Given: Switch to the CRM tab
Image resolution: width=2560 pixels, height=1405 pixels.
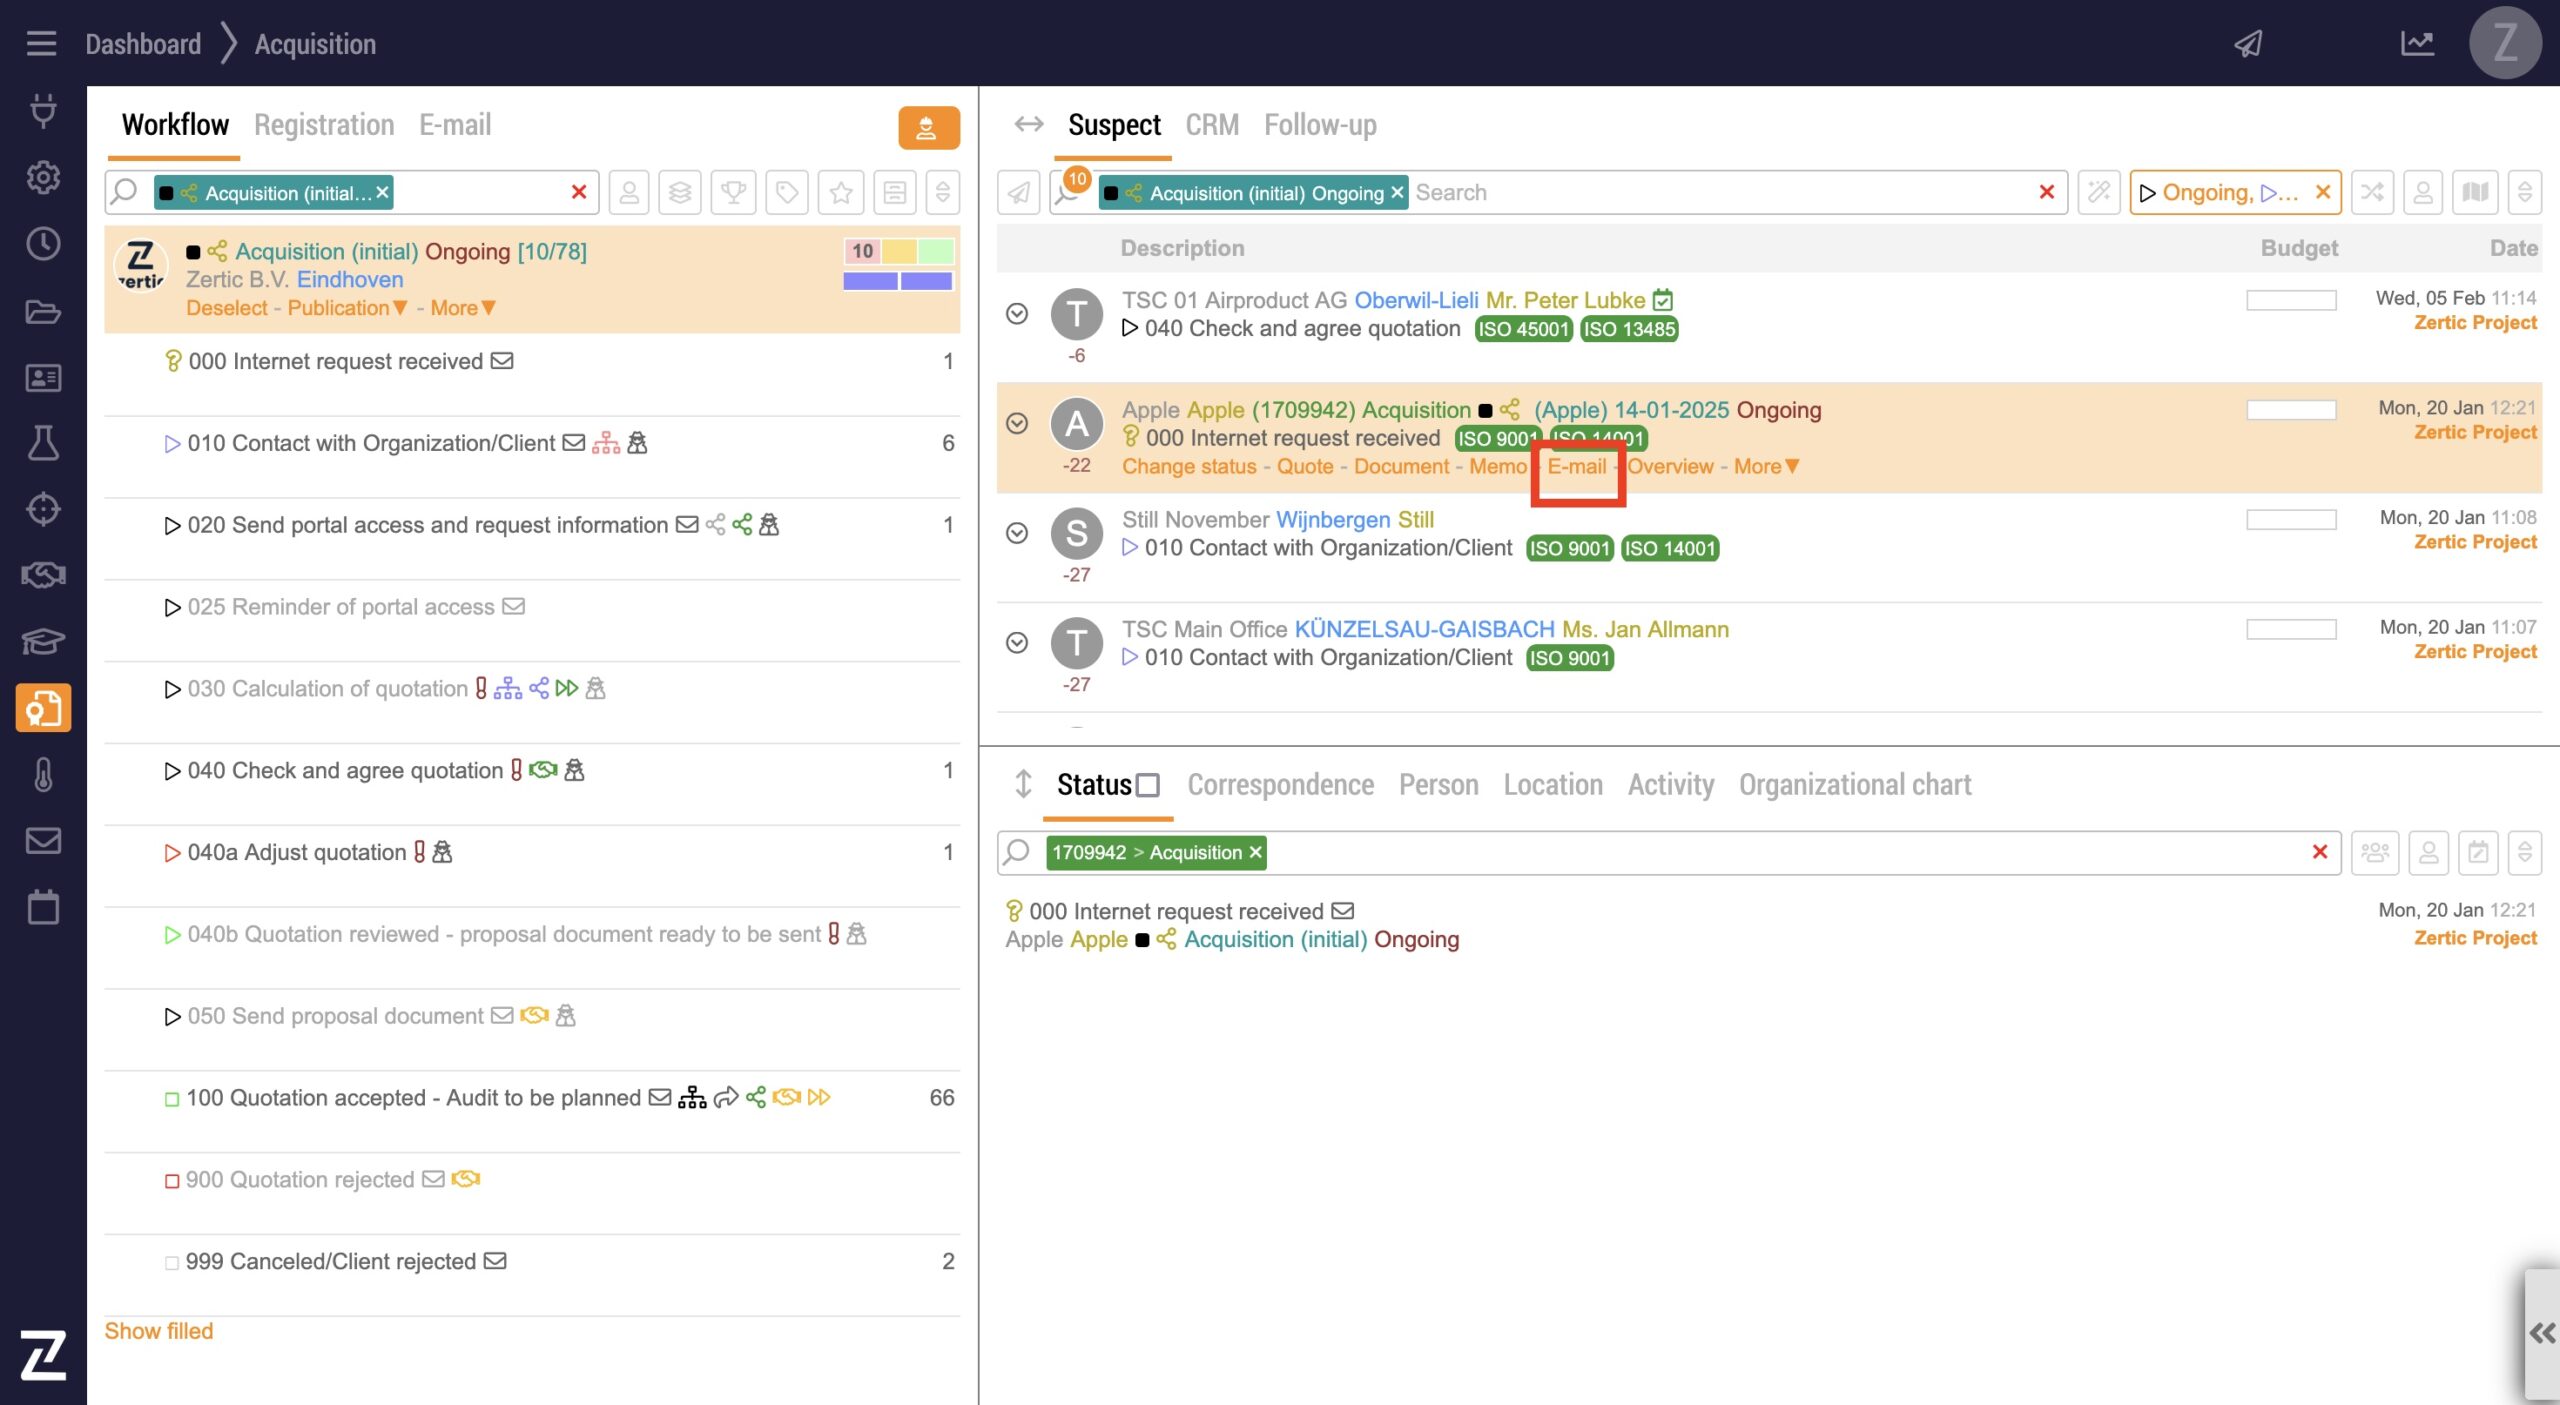Looking at the screenshot, I should point(1211,125).
